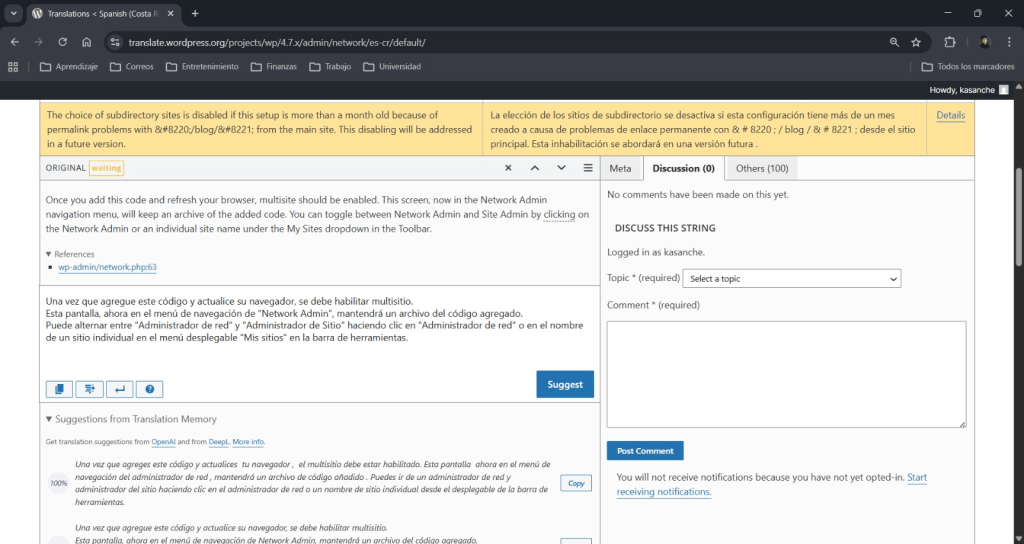Click the insert tab character icon
Image resolution: width=1024 pixels, height=544 pixels.
pyautogui.click(x=89, y=389)
